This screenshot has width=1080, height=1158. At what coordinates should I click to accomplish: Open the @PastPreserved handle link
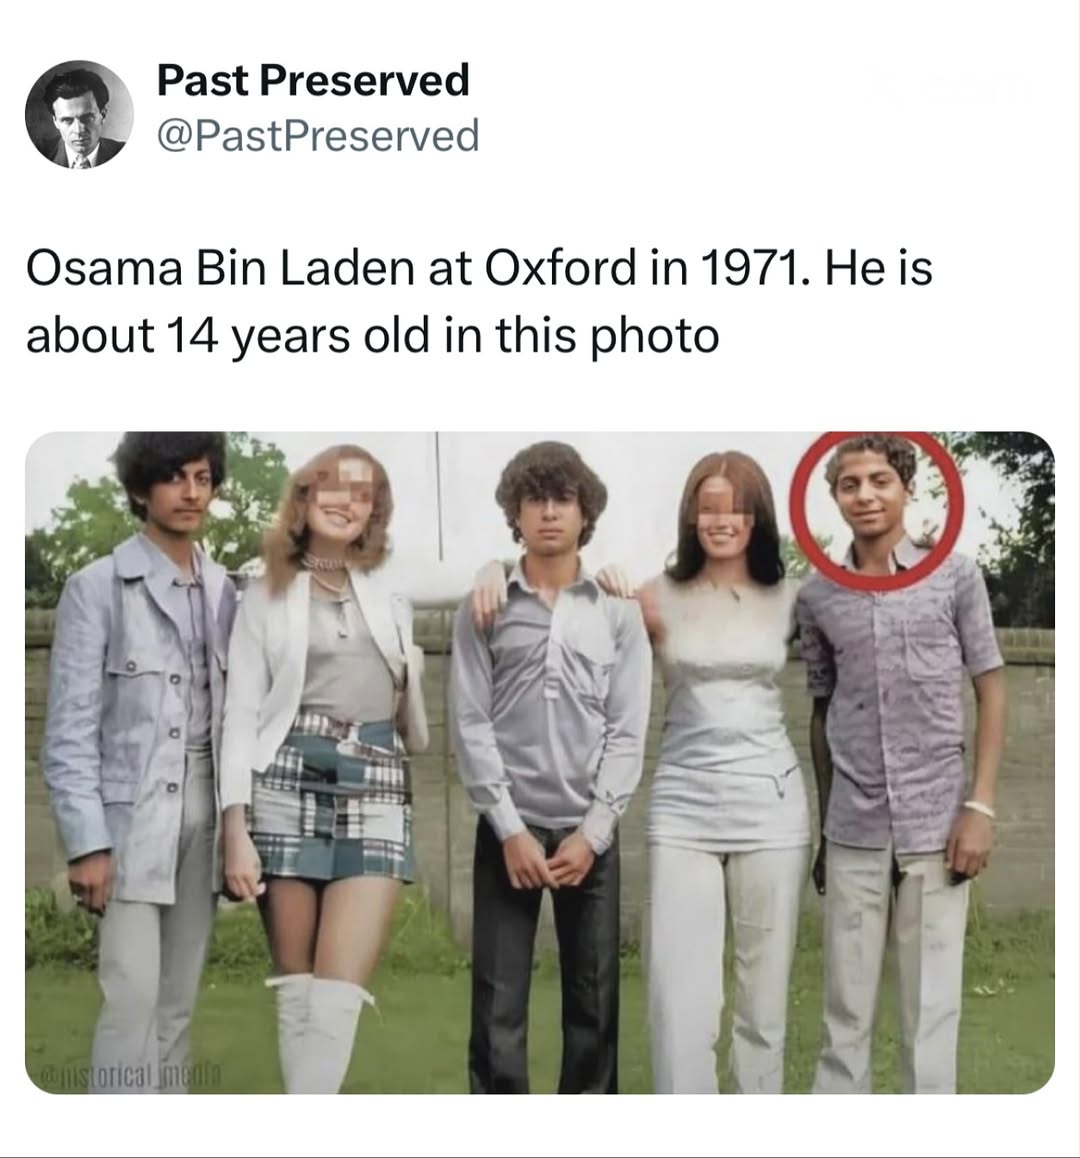click(x=318, y=134)
